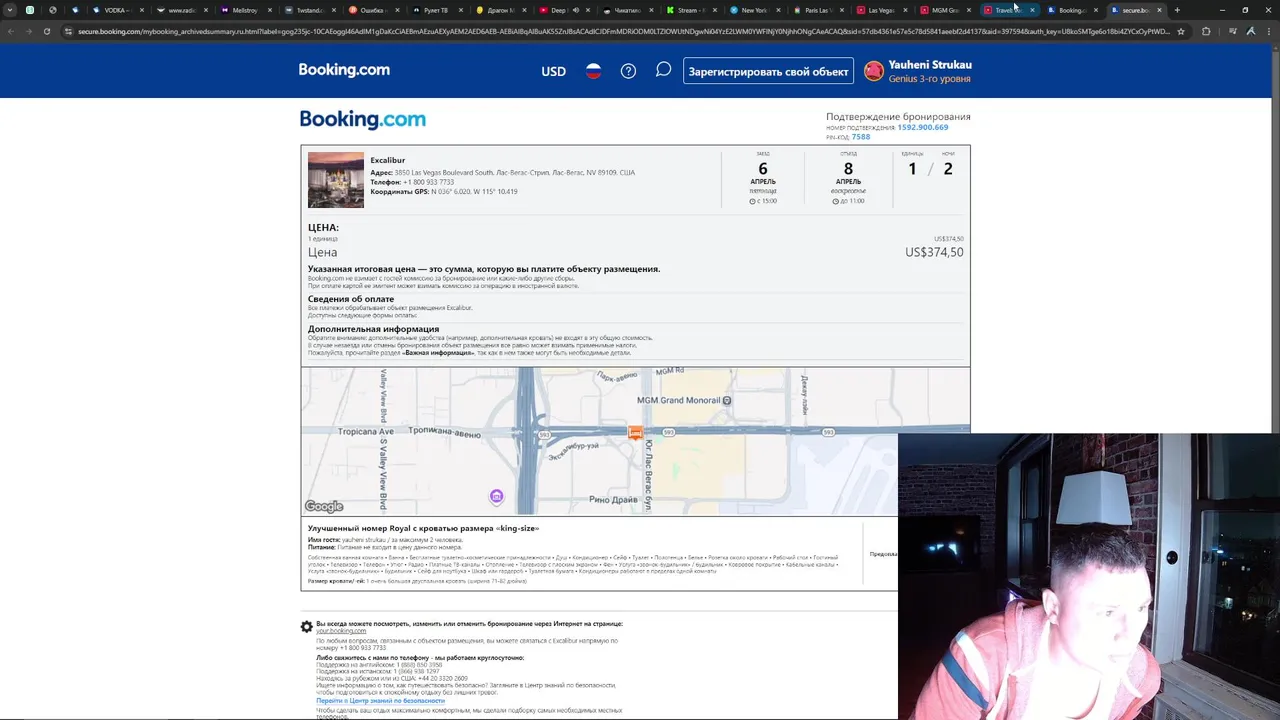Click the orange hotel marker on map
This screenshot has width=1280, height=720.
(x=635, y=432)
